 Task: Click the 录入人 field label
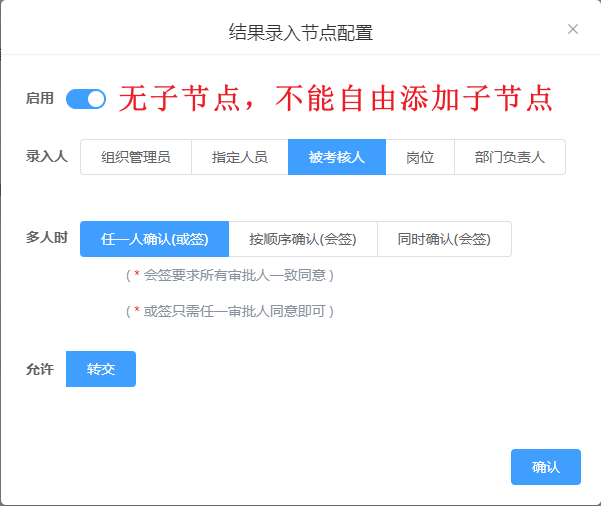(x=47, y=156)
